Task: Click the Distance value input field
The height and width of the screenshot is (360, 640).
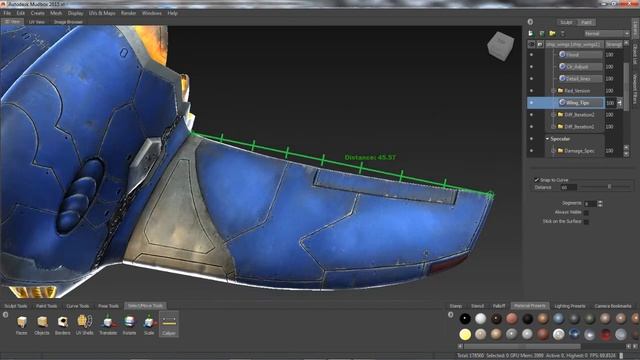Action: tap(568, 187)
